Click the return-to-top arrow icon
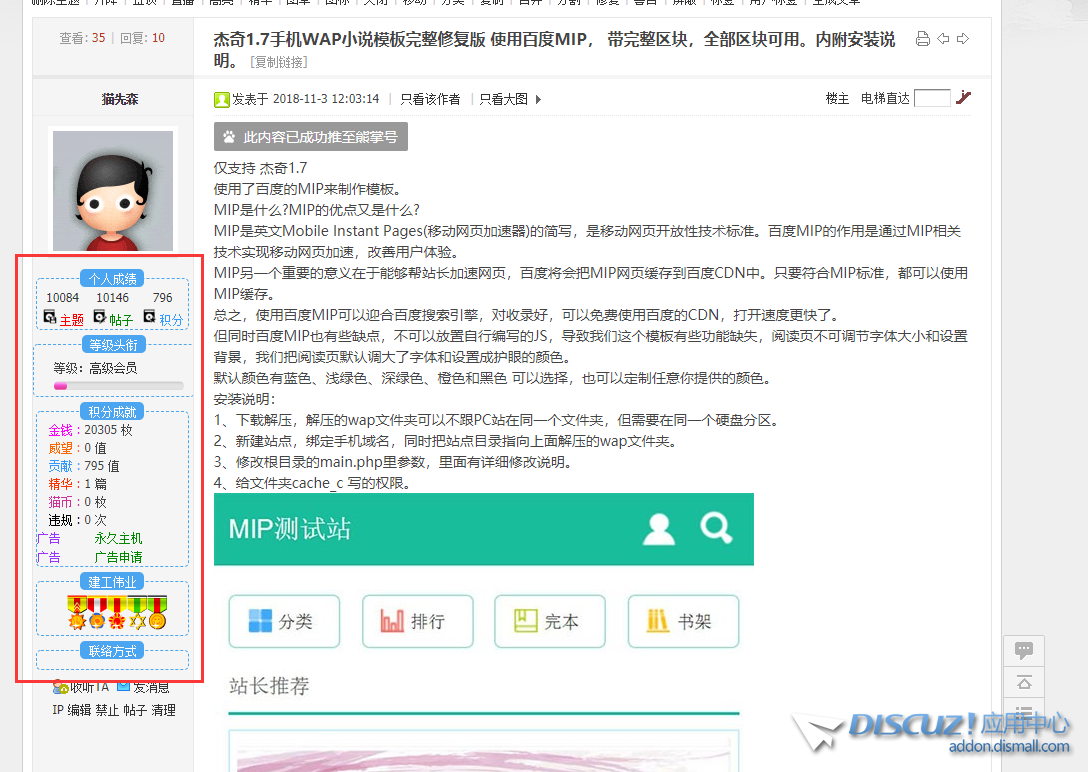 [x=1024, y=682]
